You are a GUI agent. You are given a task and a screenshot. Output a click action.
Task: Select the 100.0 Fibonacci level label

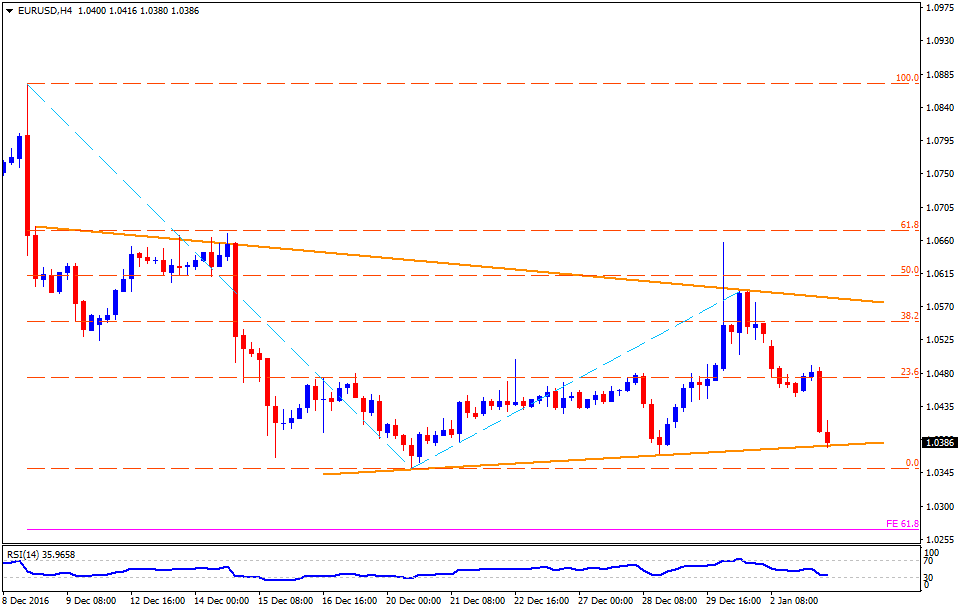coord(907,78)
